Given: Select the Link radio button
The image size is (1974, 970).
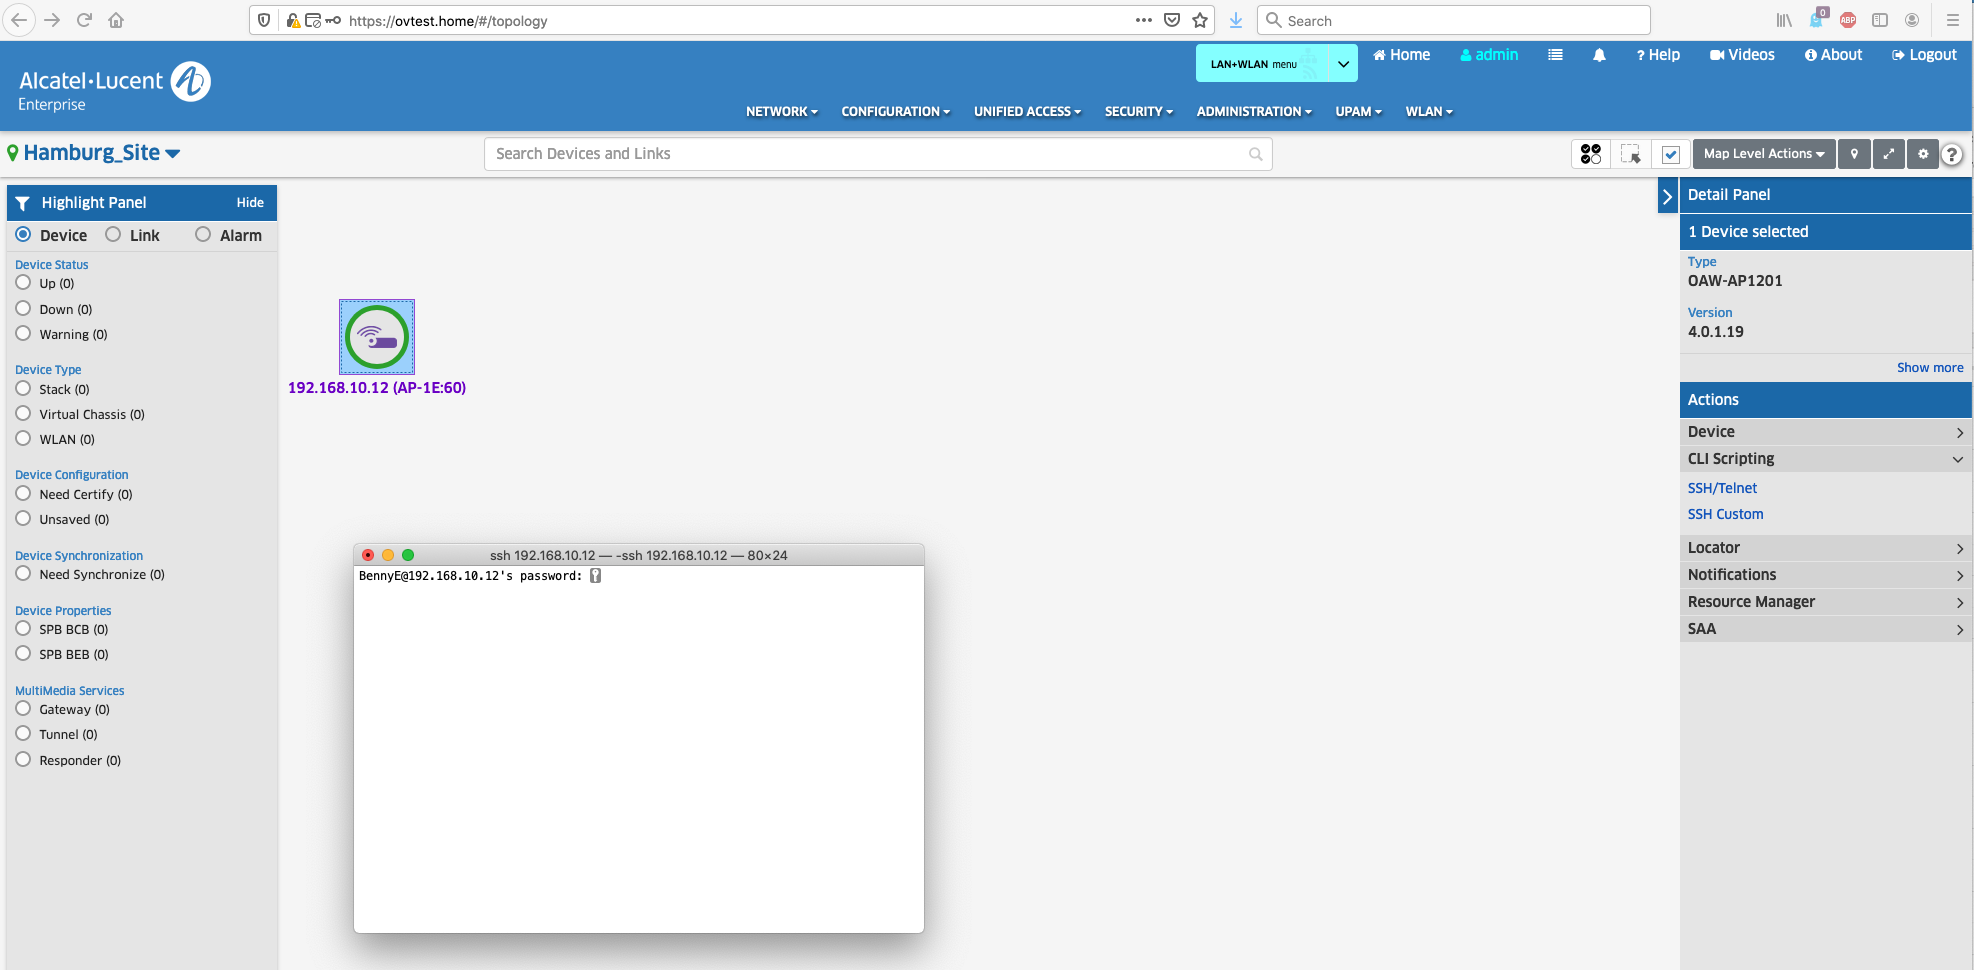Looking at the screenshot, I should click(114, 235).
